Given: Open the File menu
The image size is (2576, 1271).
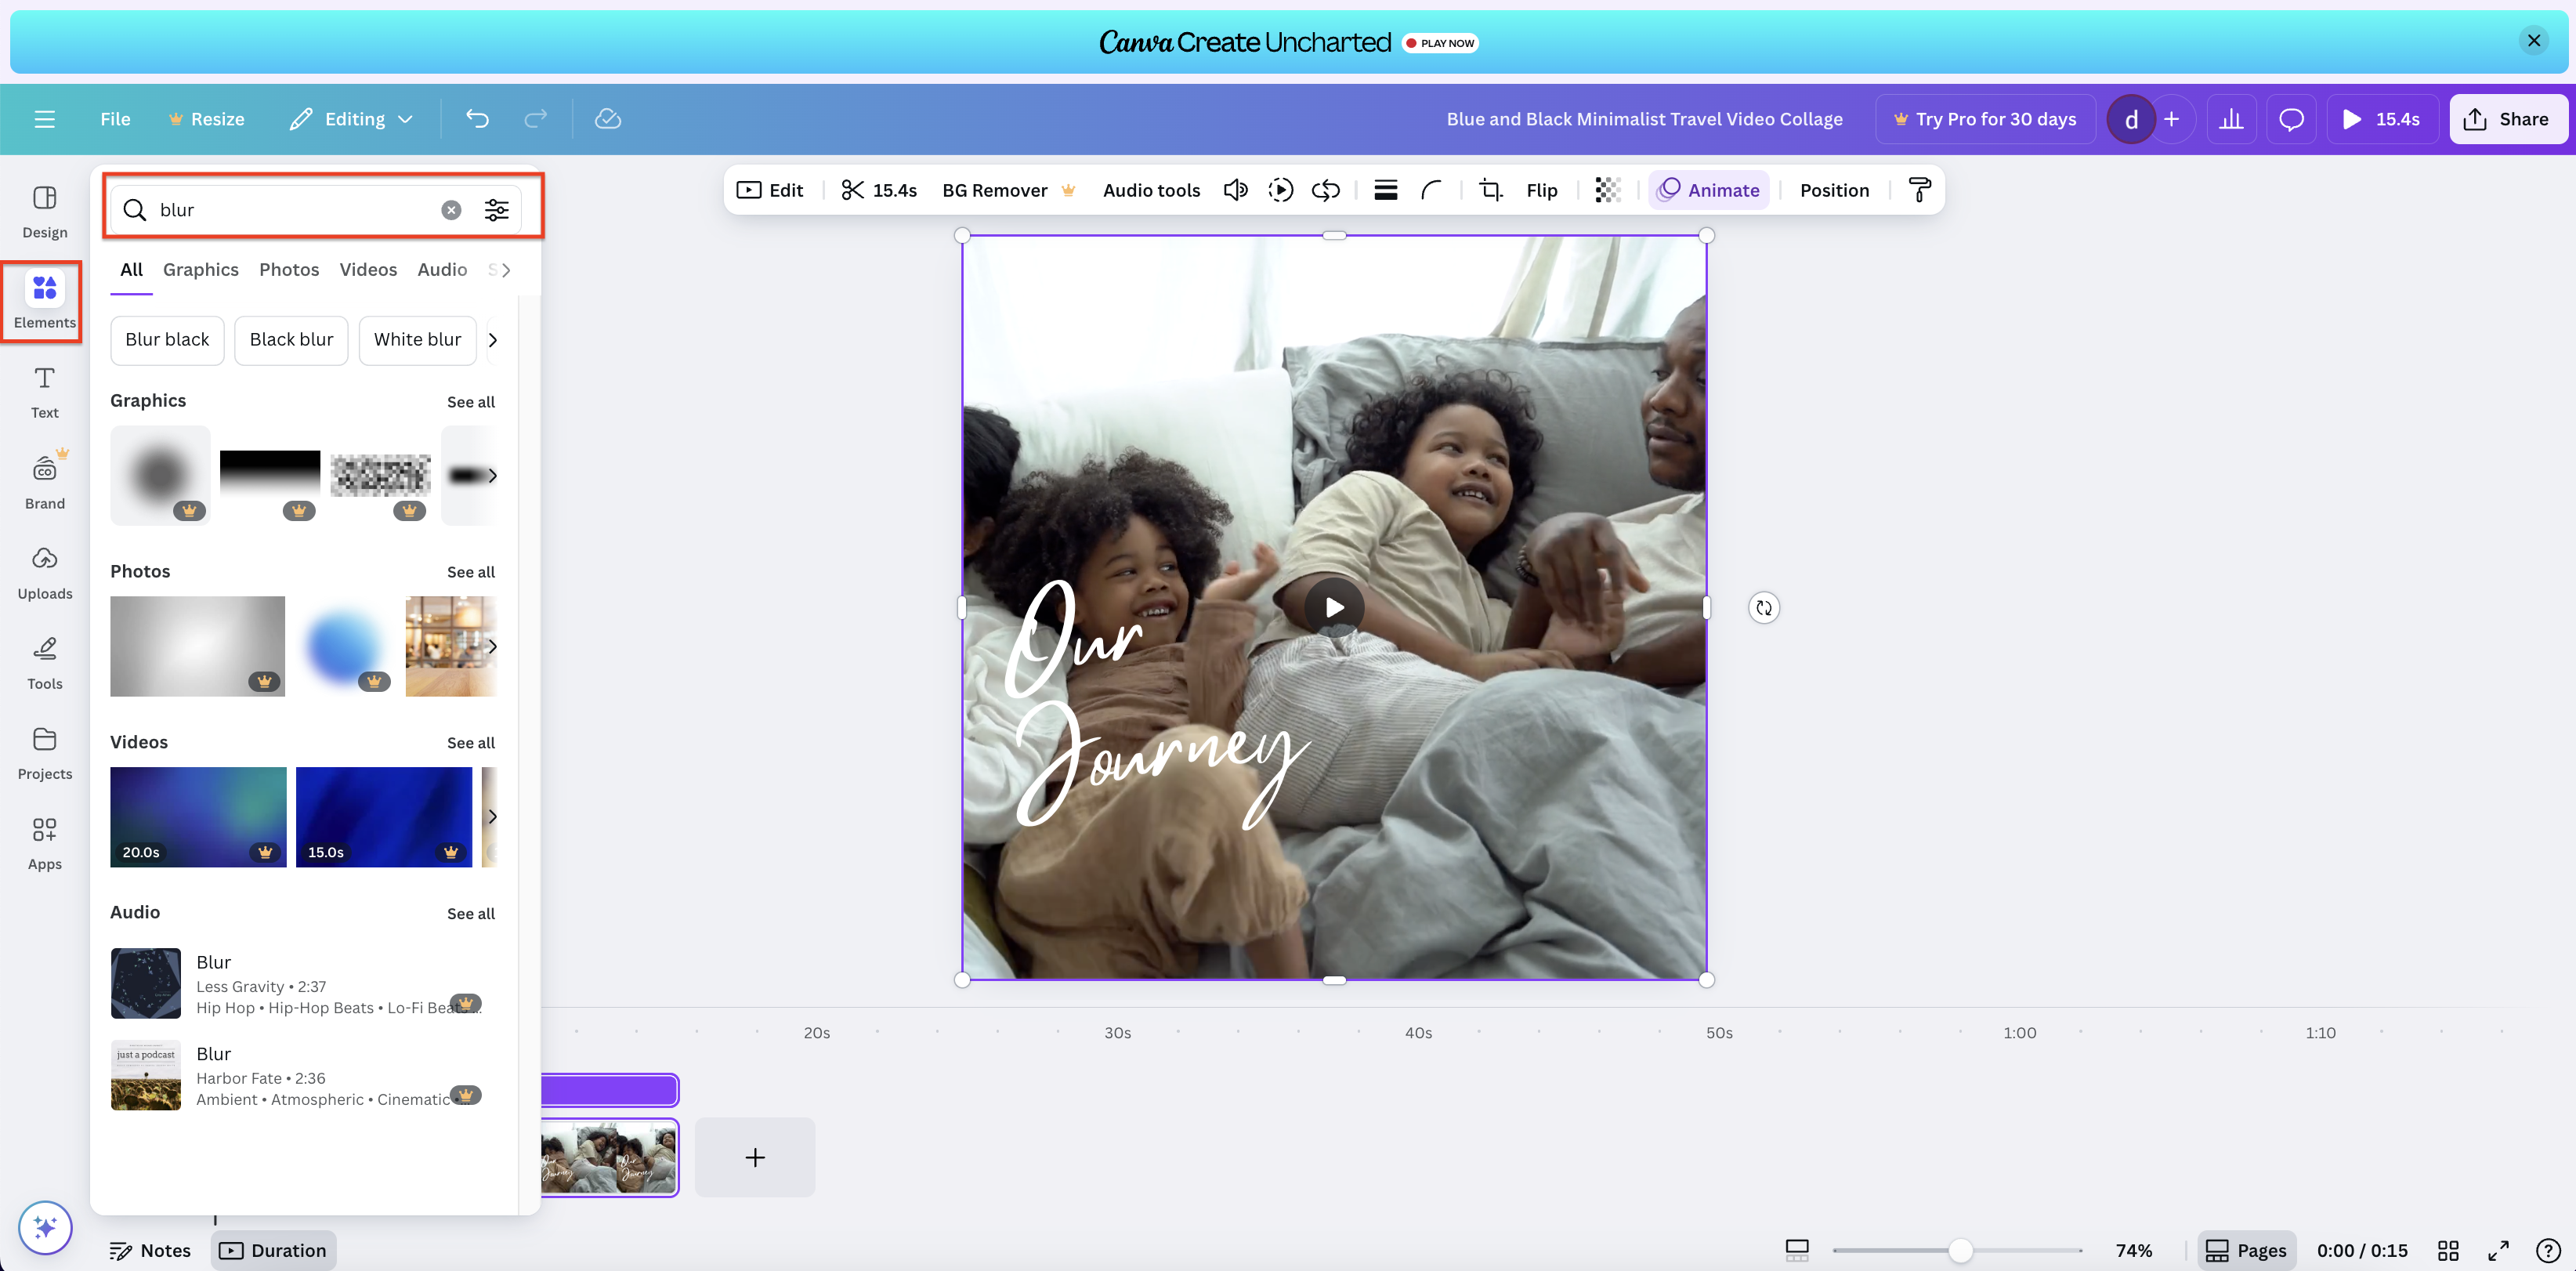Looking at the screenshot, I should (x=115, y=119).
